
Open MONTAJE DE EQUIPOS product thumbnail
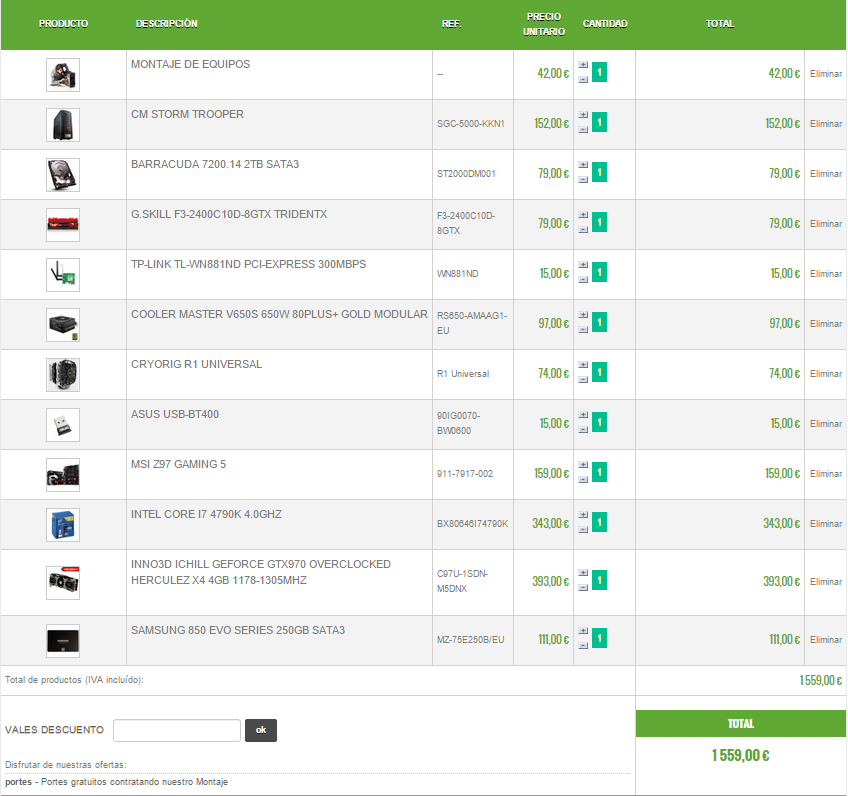pyautogui.click(x=63, y=75)
